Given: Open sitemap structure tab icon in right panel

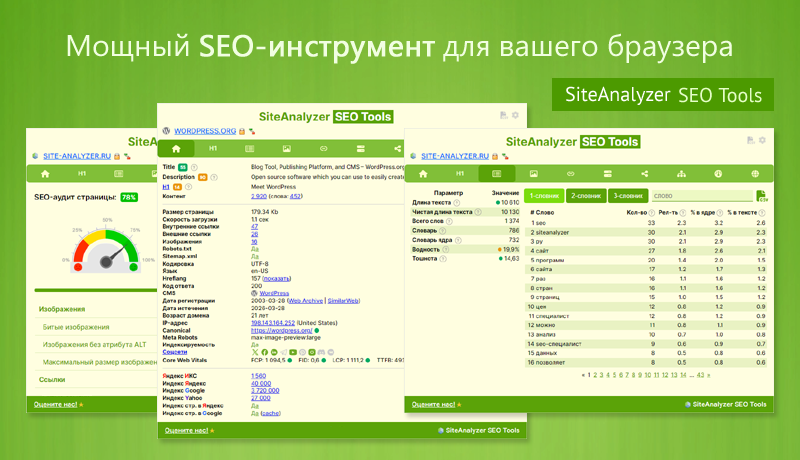Looking at the screenshot, I should coord(681,174).
